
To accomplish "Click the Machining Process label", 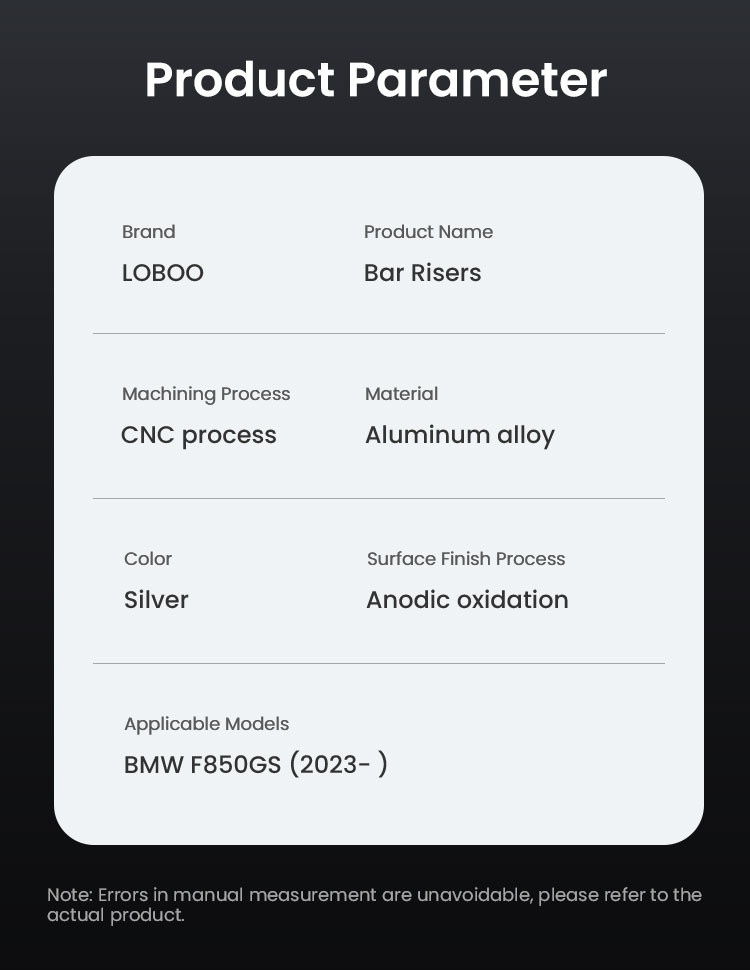I will tap(206, 394).
